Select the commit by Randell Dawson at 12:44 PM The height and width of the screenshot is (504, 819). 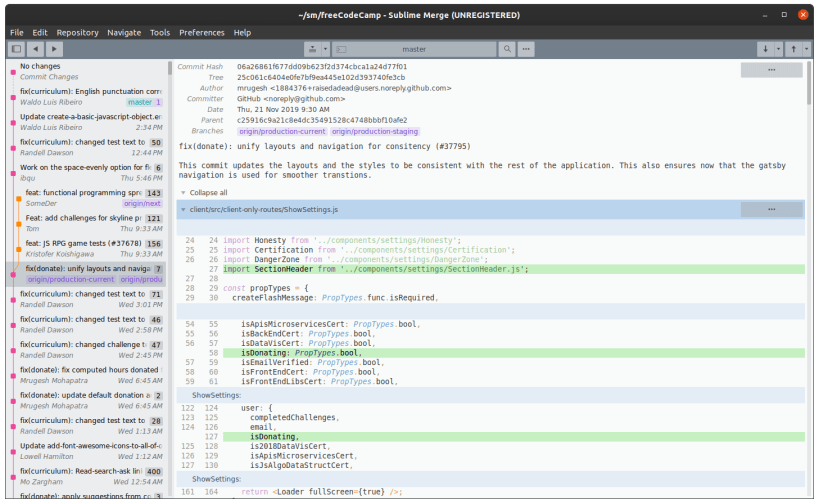pyautogui.click(x=88, y=147)
